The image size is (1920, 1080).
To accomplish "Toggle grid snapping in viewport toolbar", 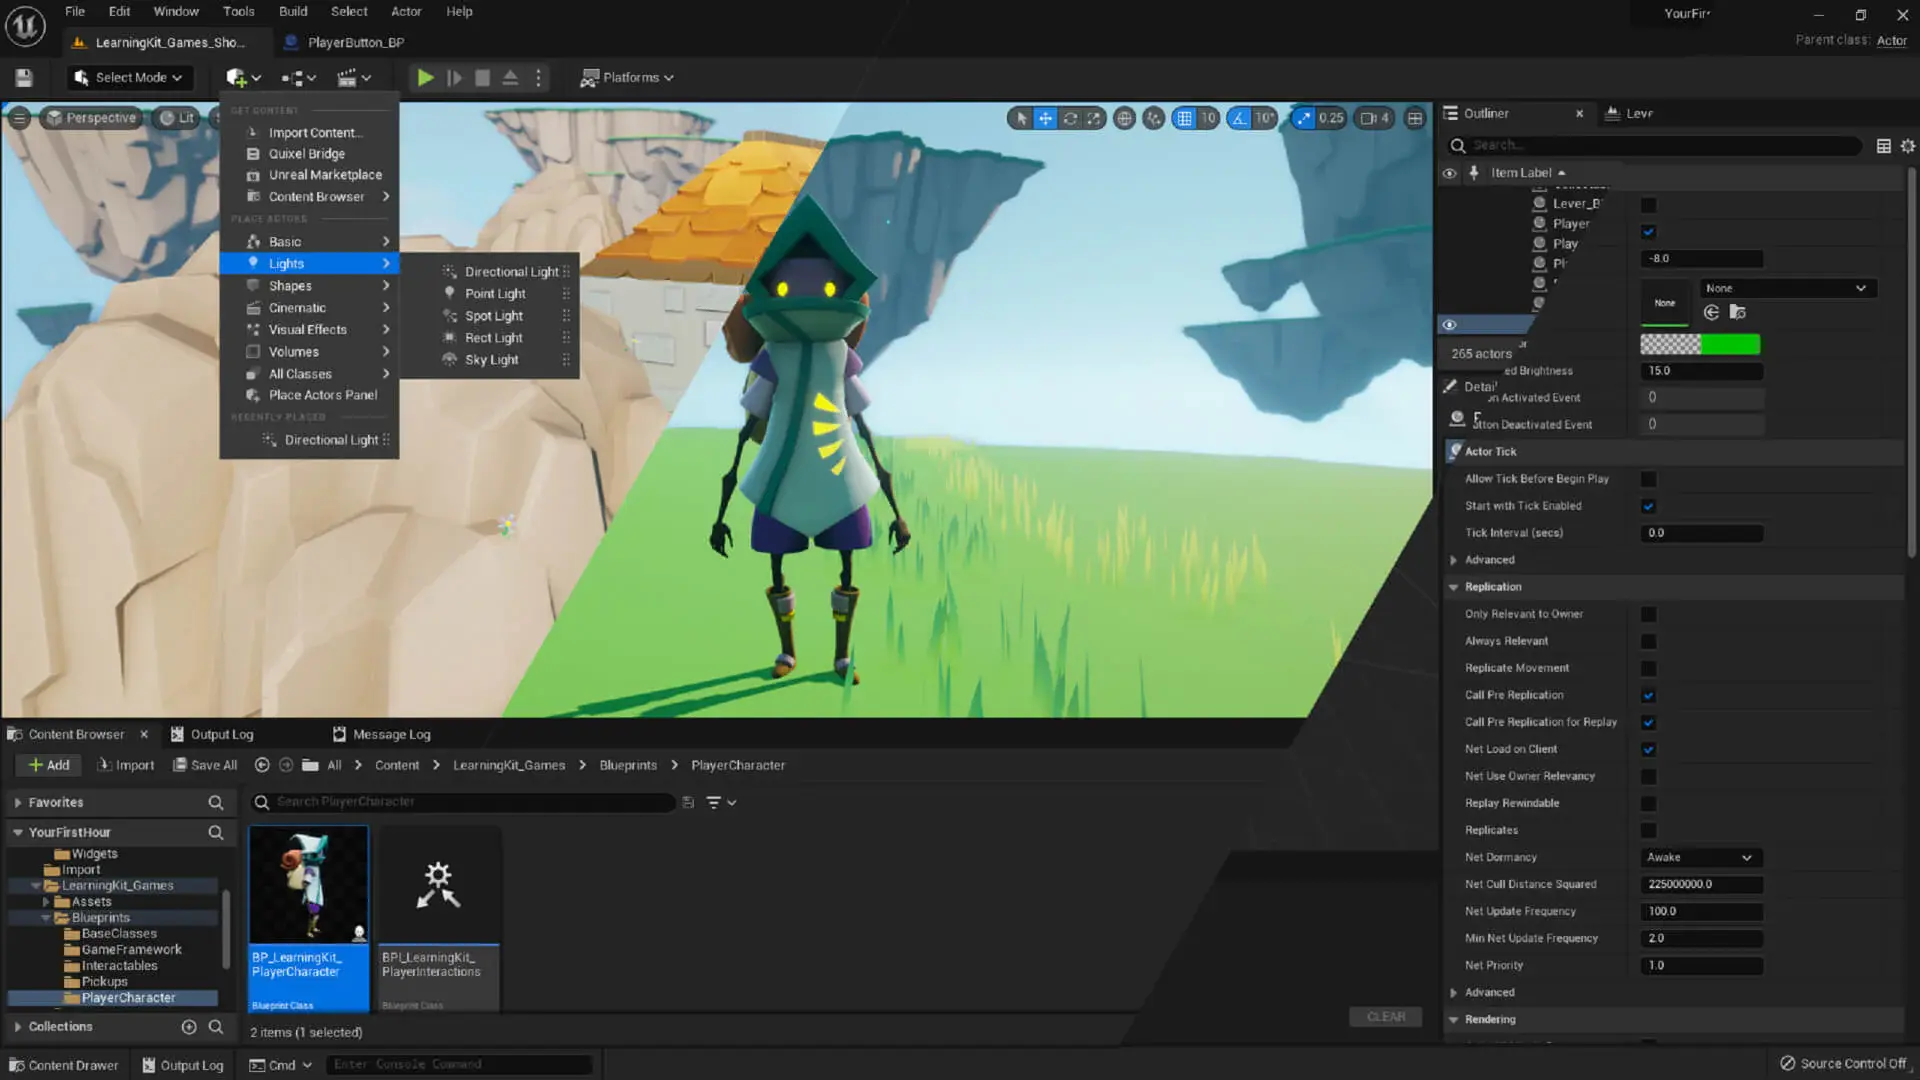I will tap(1186, 118).
